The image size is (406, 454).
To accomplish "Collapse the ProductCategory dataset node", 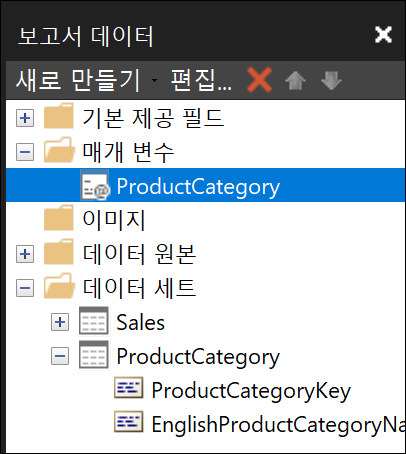I will [x=60, y=356].
